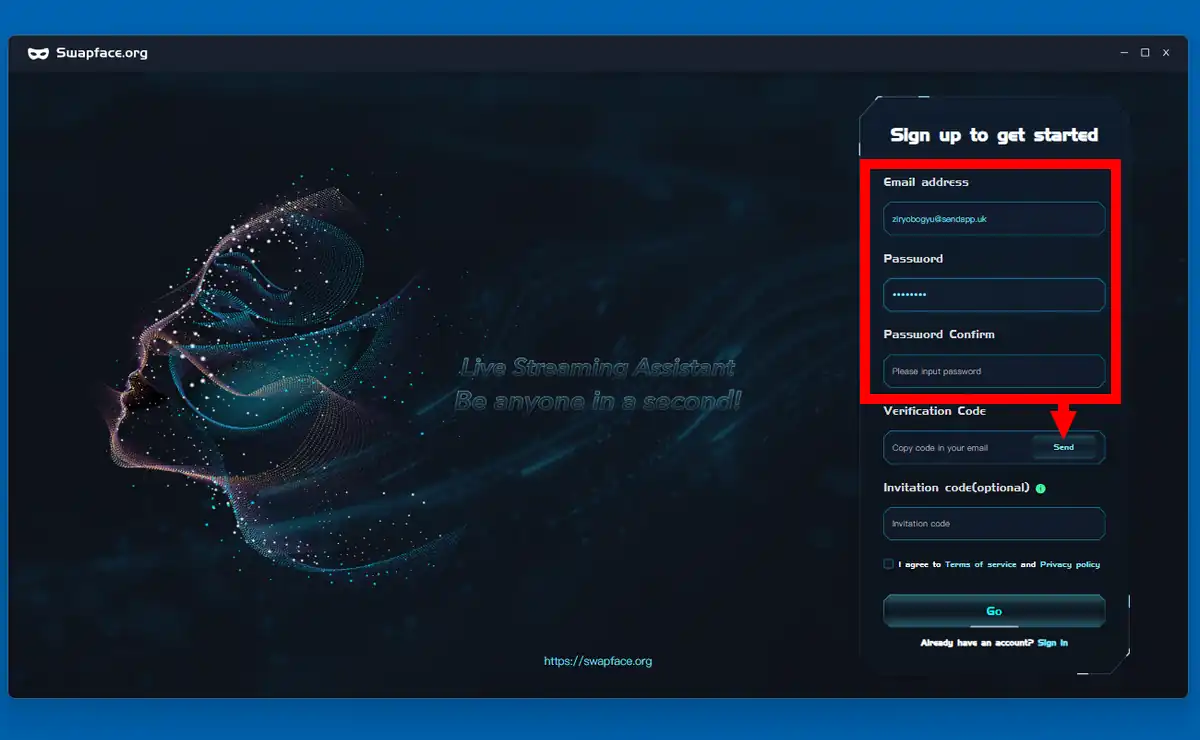This screenshot has height=740, width=1200.
Task: Open the https://swapface.org link
Action: (x=598, y=661)
